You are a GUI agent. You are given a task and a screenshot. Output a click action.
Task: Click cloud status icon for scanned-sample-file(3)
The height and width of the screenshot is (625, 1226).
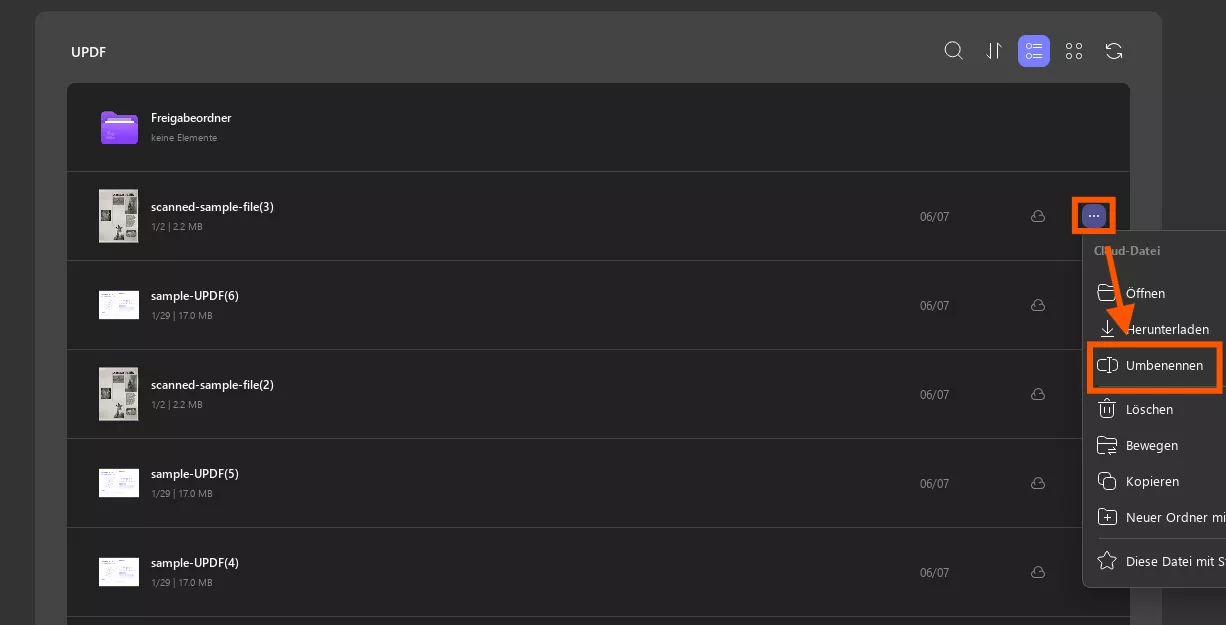tap(1038, 216)
